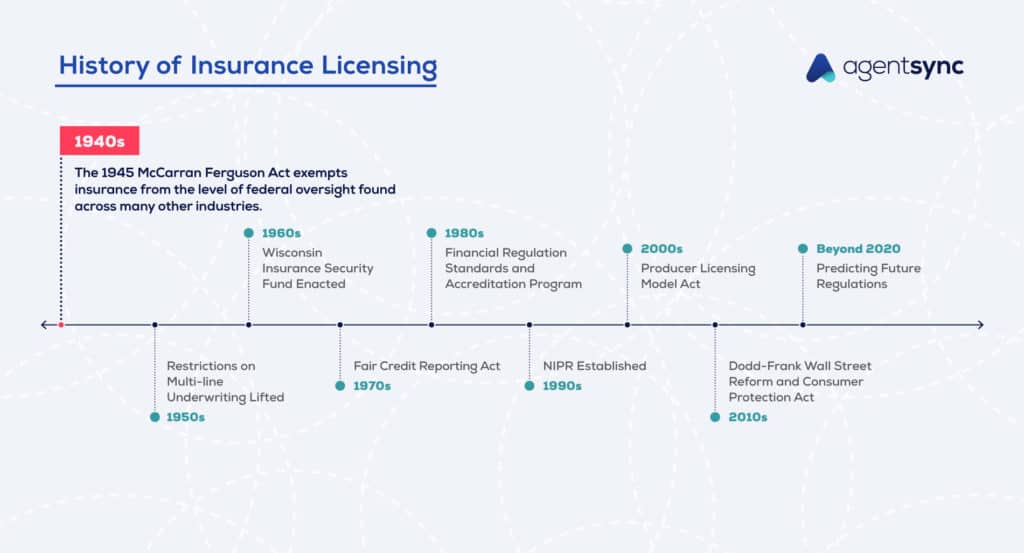Select the 2010s teal dot marker
Viewport: 1024px width, 553px height.
[715, 417]
